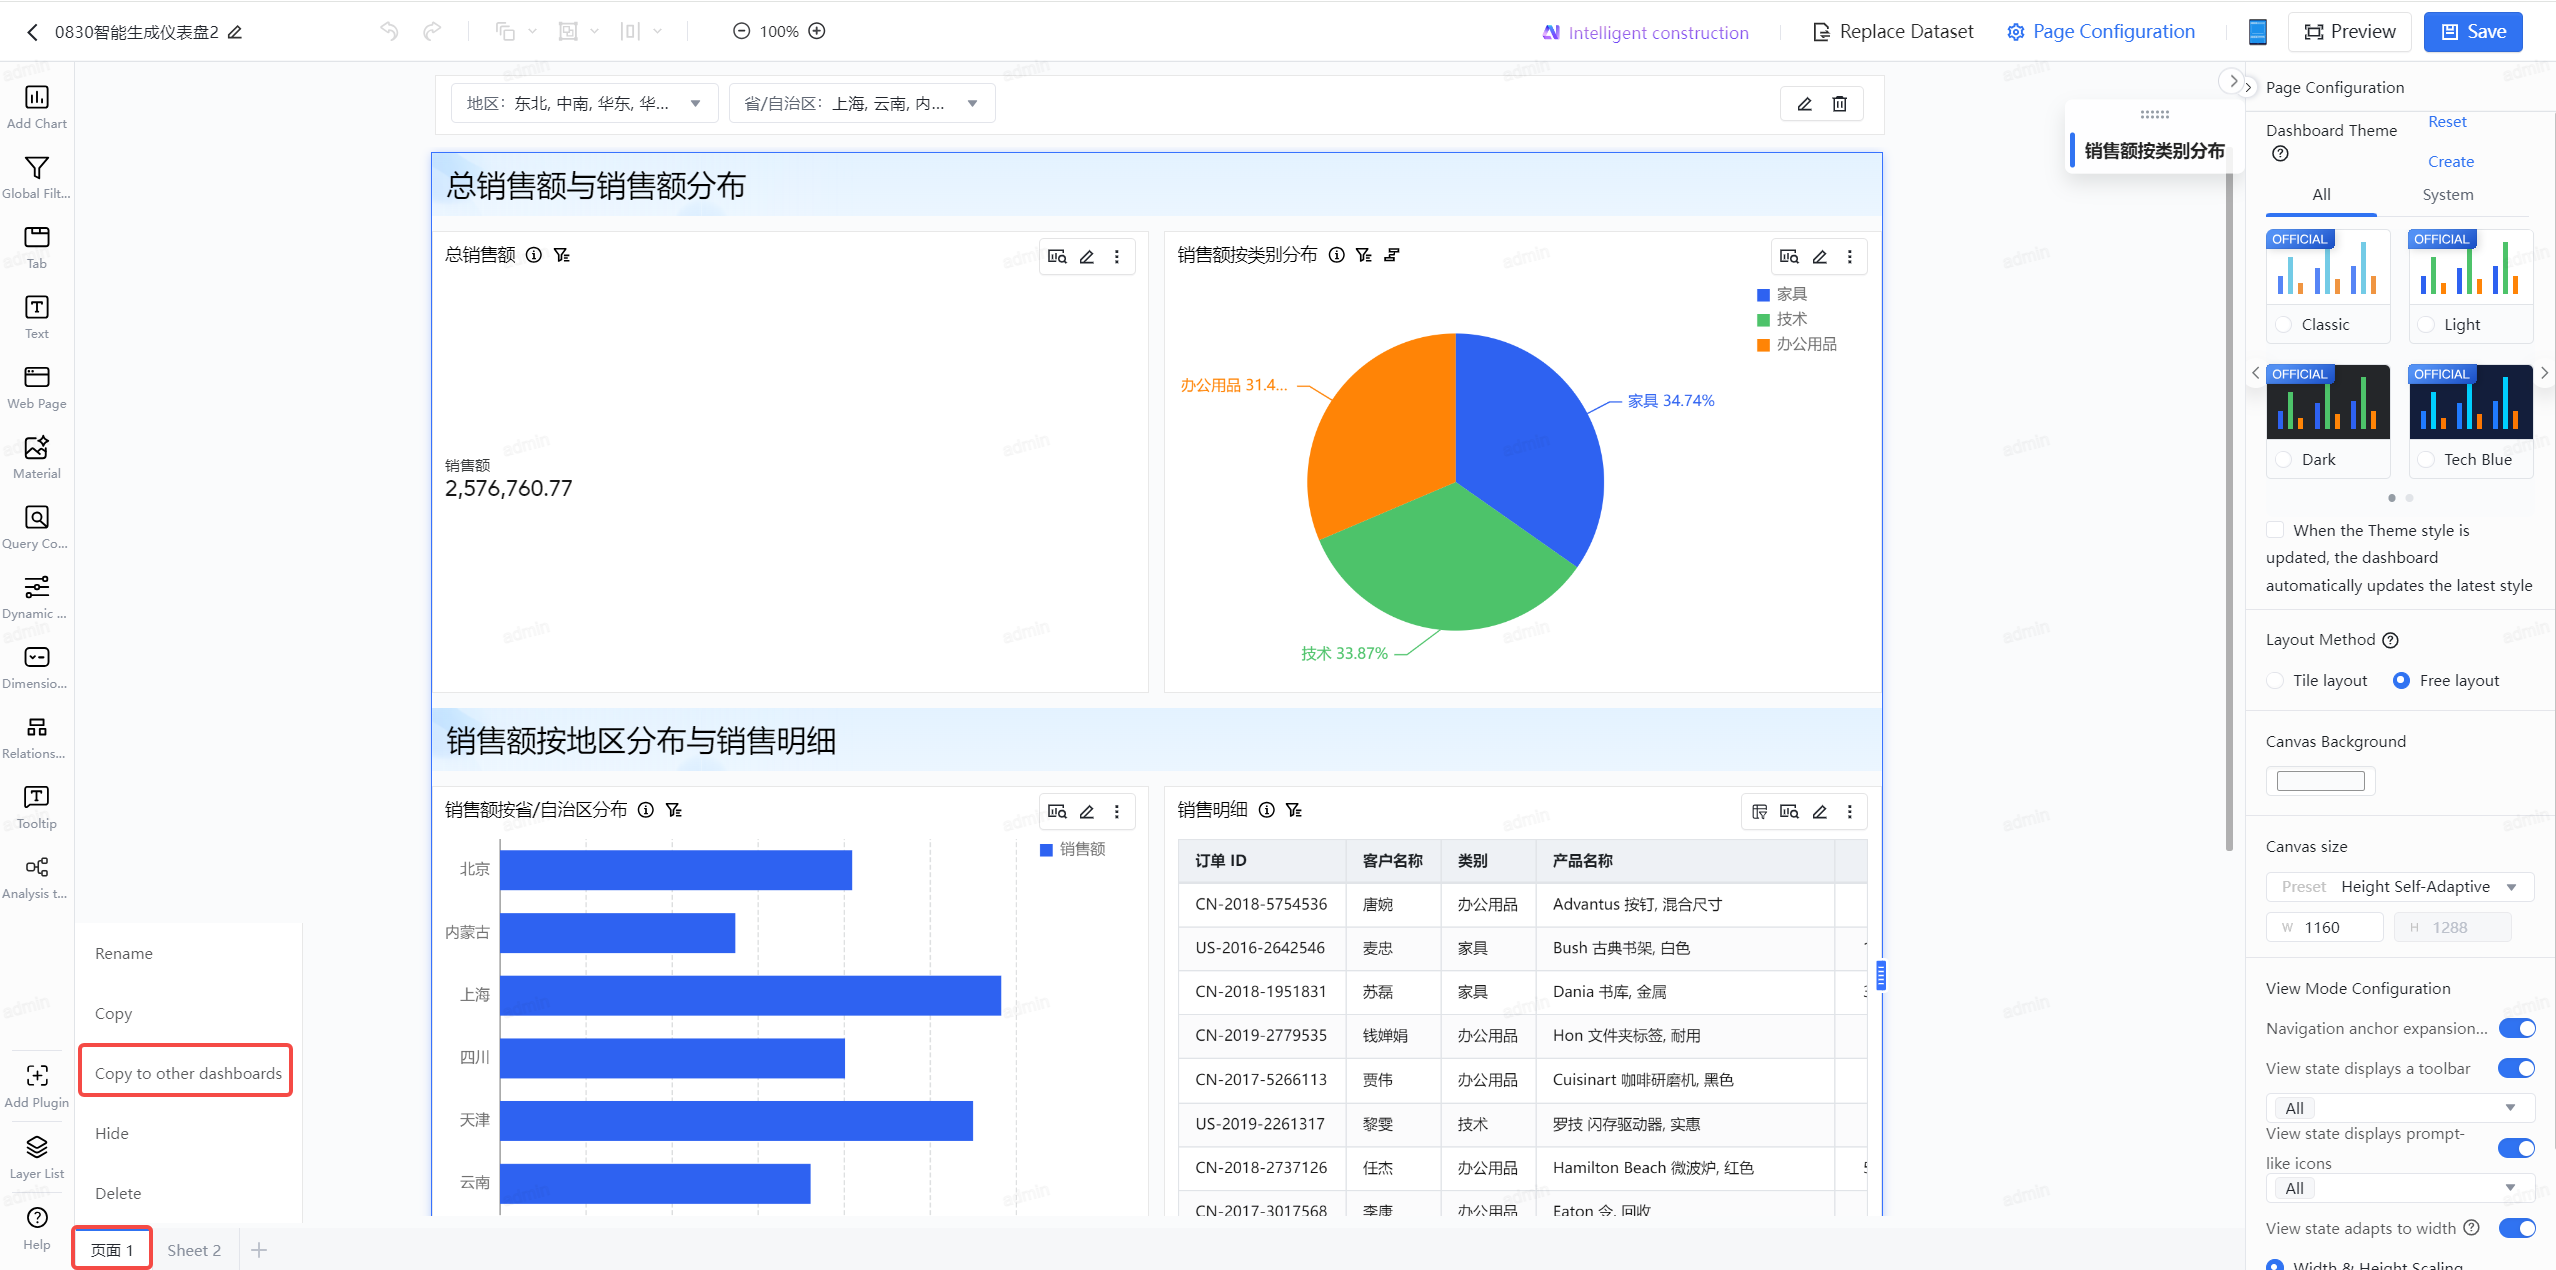Open more options for 销售明细 table
Screen dimensions: 2556x1270
pos(1850,812)
